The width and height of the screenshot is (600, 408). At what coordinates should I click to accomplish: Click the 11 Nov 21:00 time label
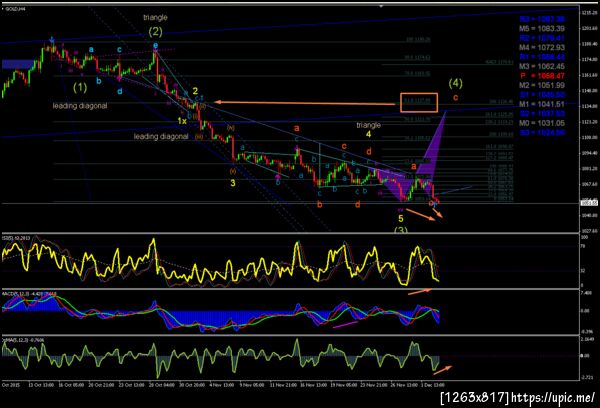[283, 384]
